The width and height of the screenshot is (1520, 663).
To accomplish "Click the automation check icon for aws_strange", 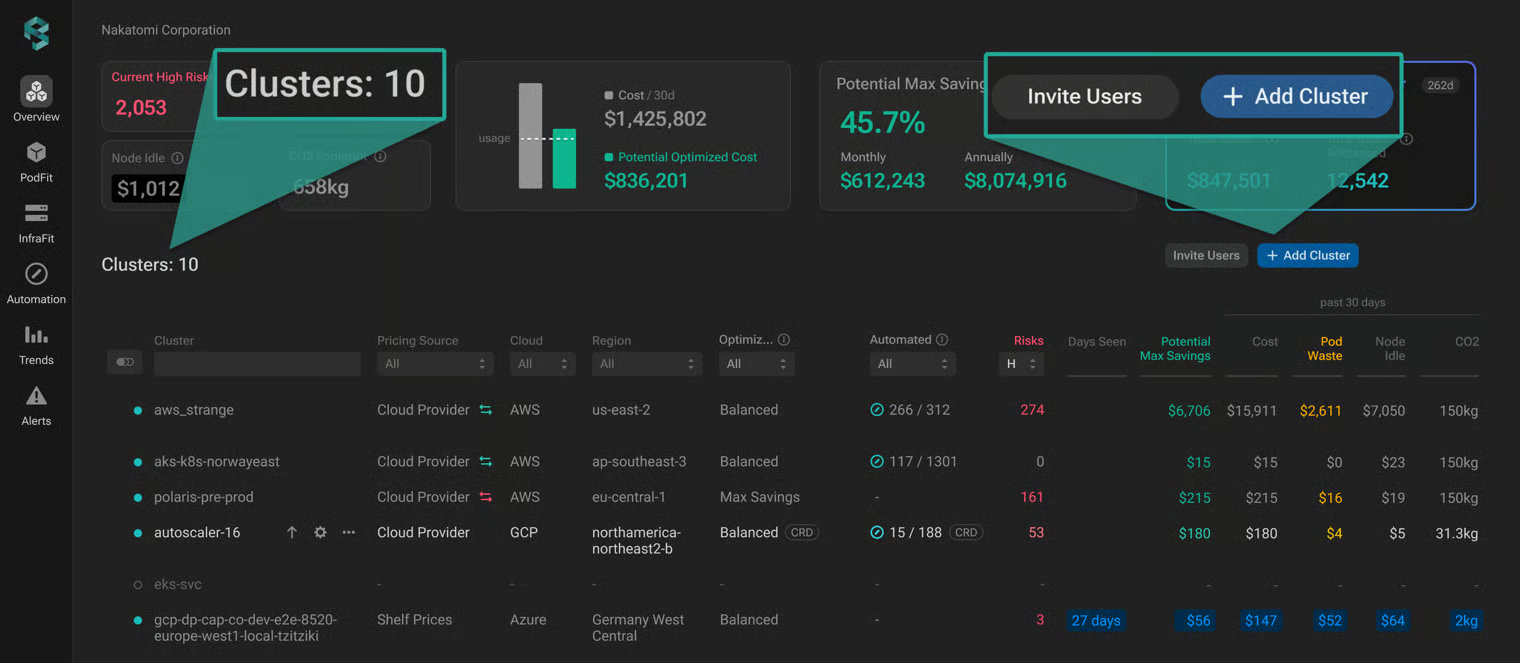I will click(x=877, y=410).
